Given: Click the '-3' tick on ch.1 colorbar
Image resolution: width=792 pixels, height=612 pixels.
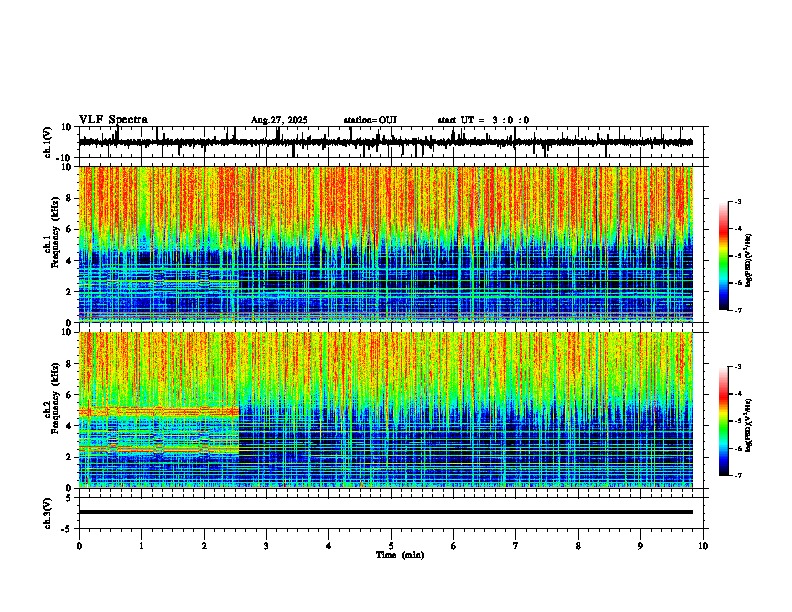Looking at the screenshot, I should (738, 201).
